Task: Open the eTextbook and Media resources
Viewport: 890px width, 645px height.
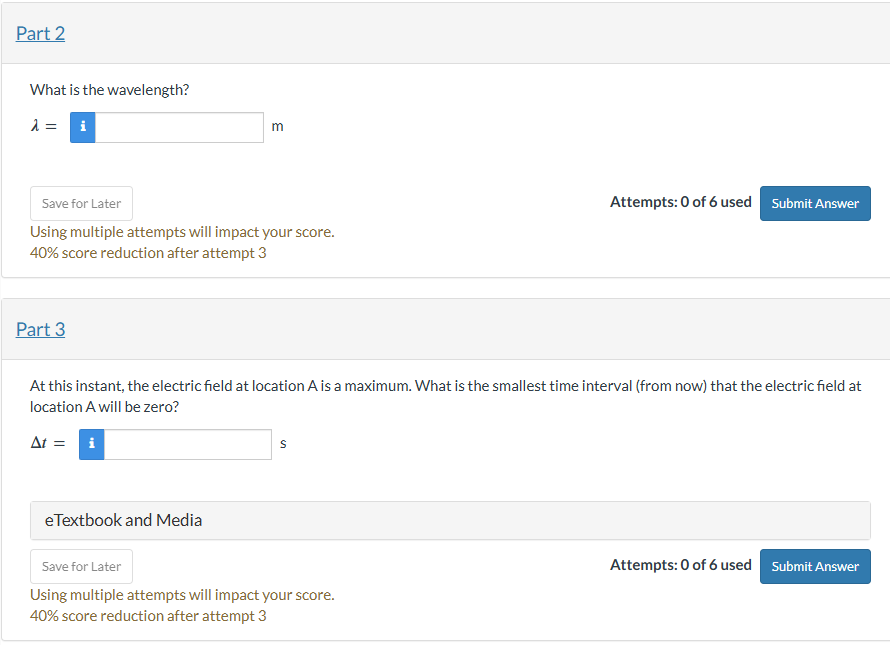Action: (123, 520)
